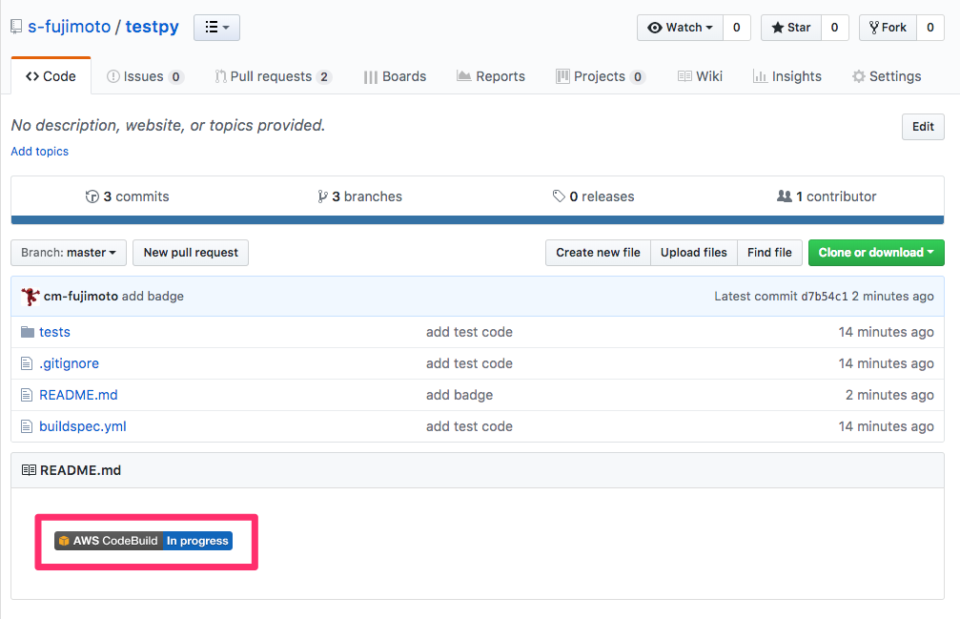The image size is (960, 619).
Task: Select the commits history icon
Action: point(93,196)
